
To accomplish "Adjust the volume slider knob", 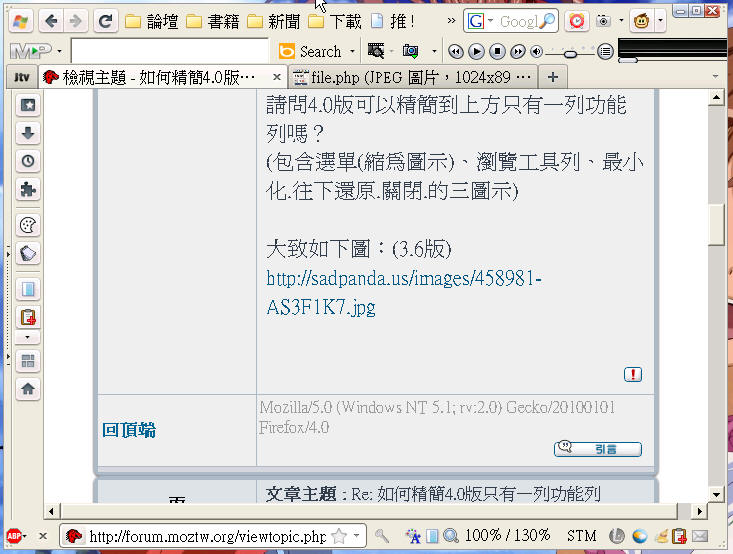I will pos(570,54).
